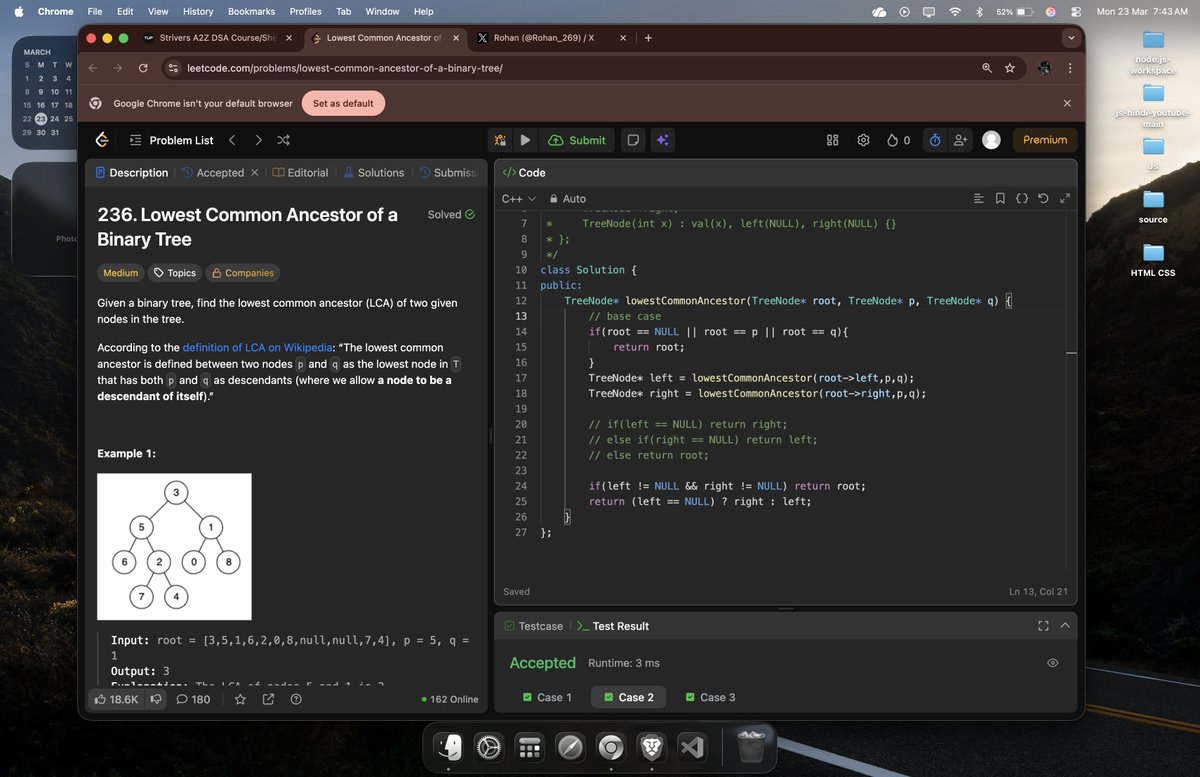Bookmark this page with the star icon
Image resolution: width=1200 pixels, height=777 pixels.
pos(1010,68)
